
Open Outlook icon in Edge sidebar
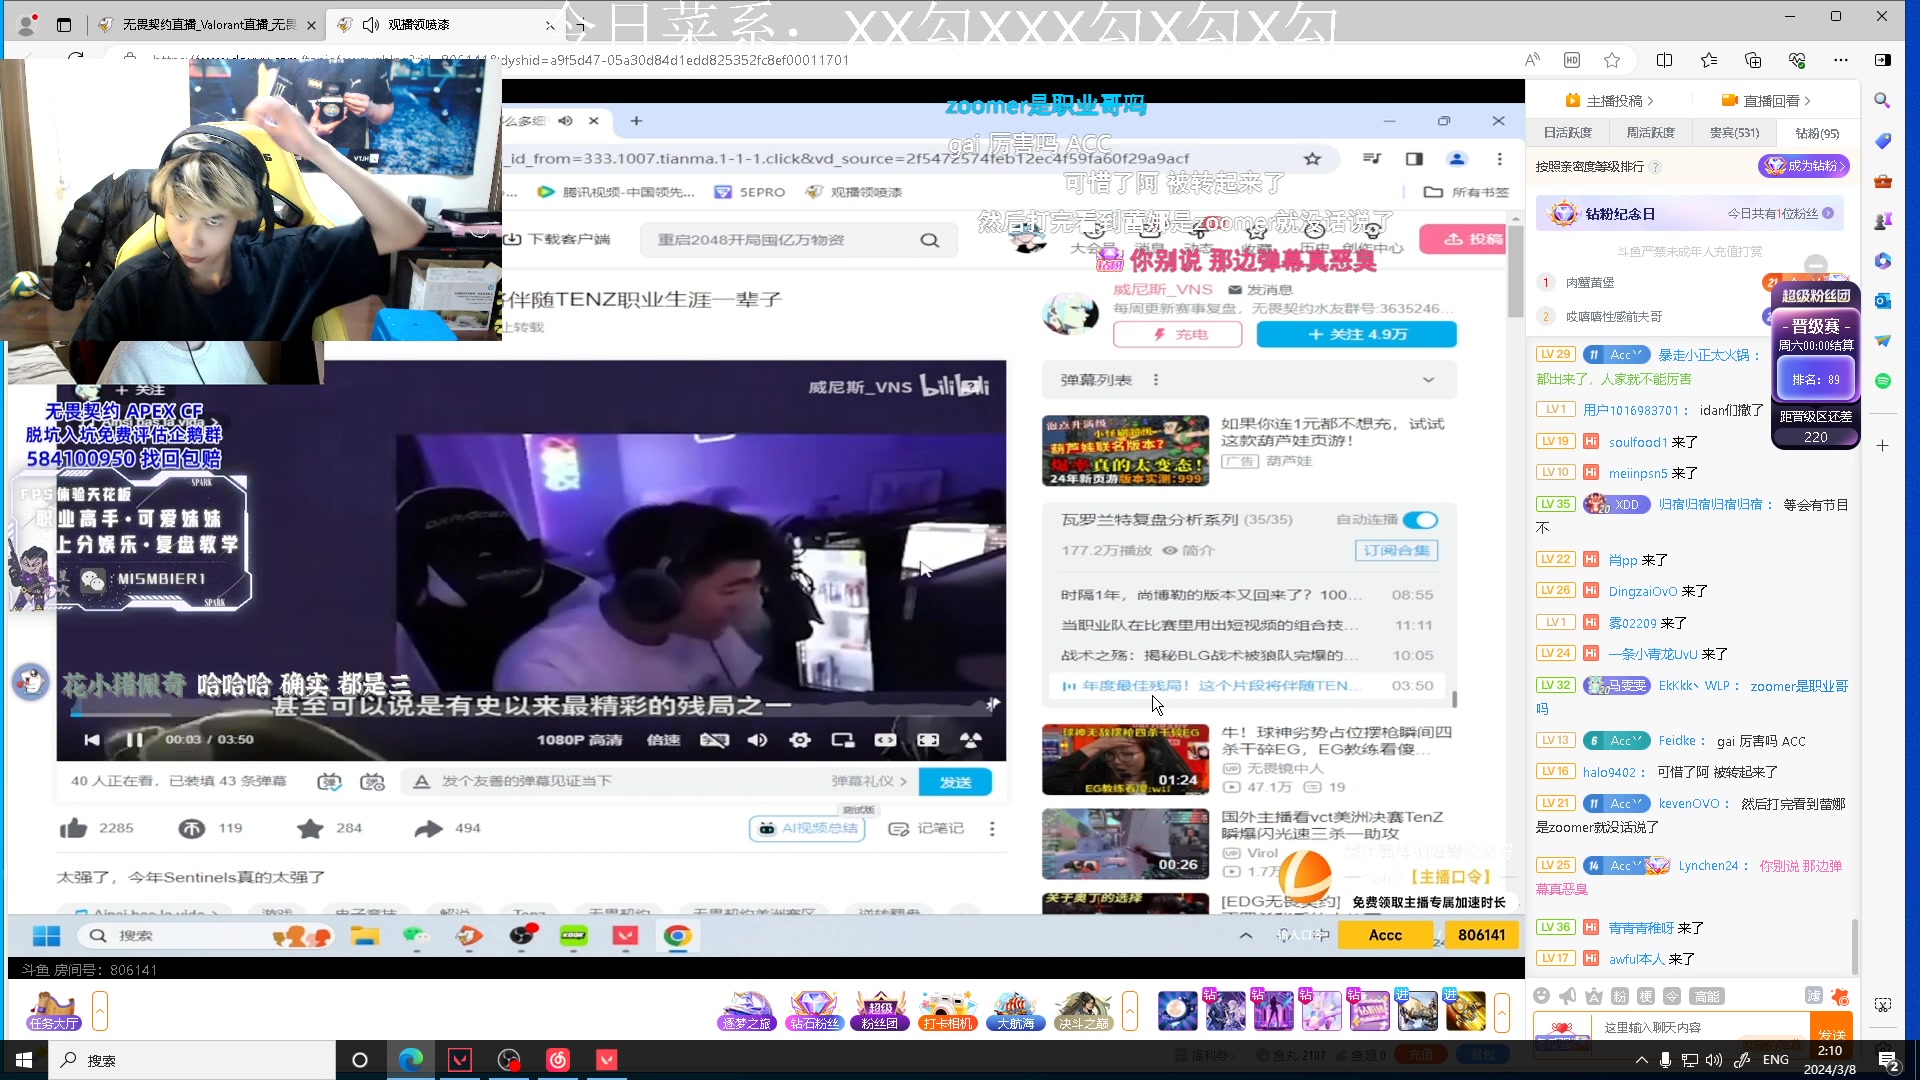[1882, 300]
